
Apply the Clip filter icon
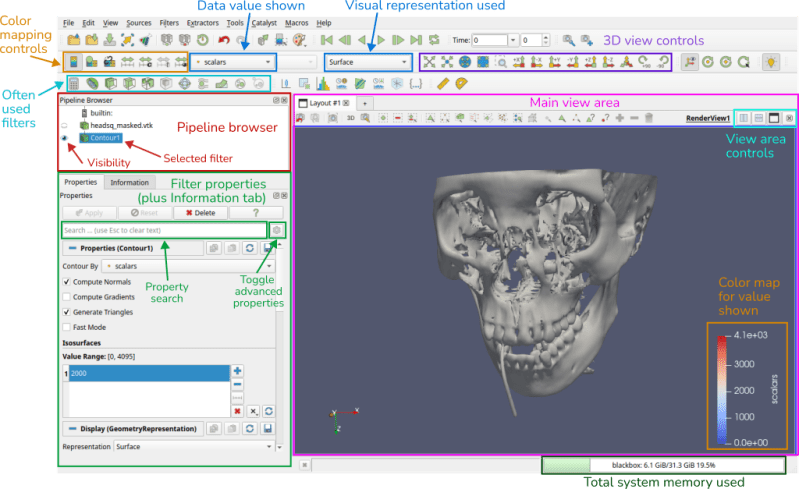point(111,84)
